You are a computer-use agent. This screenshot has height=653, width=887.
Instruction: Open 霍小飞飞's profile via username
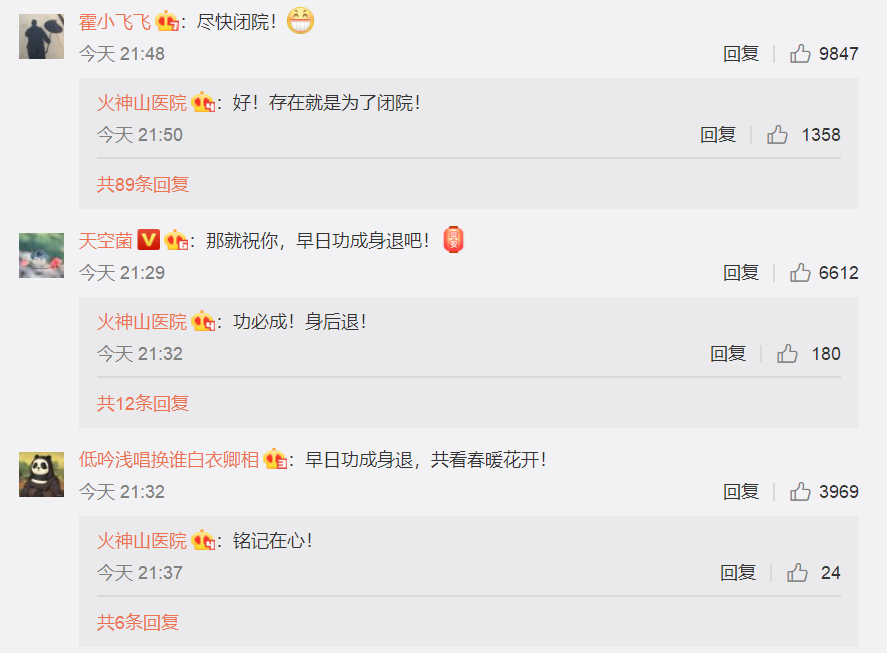click(x=115, y=22)
